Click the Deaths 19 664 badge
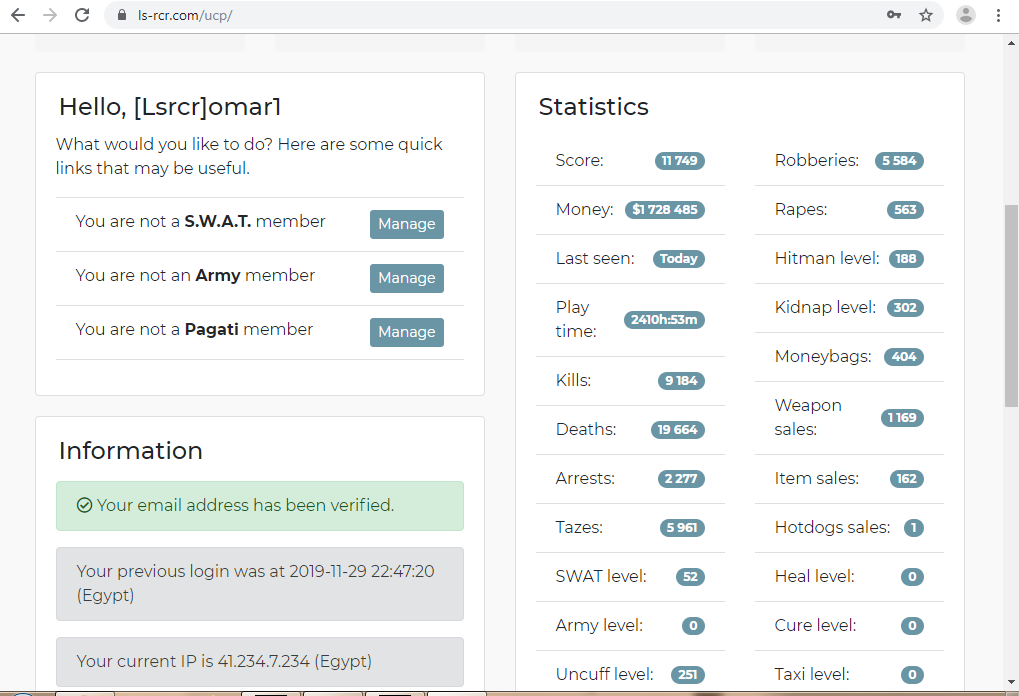1019x696 pixels. (678, 430)
